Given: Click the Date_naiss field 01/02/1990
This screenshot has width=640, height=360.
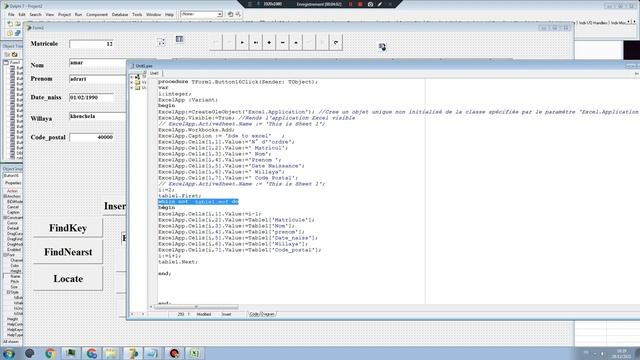Looking at the screenshot, I should coord(92,98).
